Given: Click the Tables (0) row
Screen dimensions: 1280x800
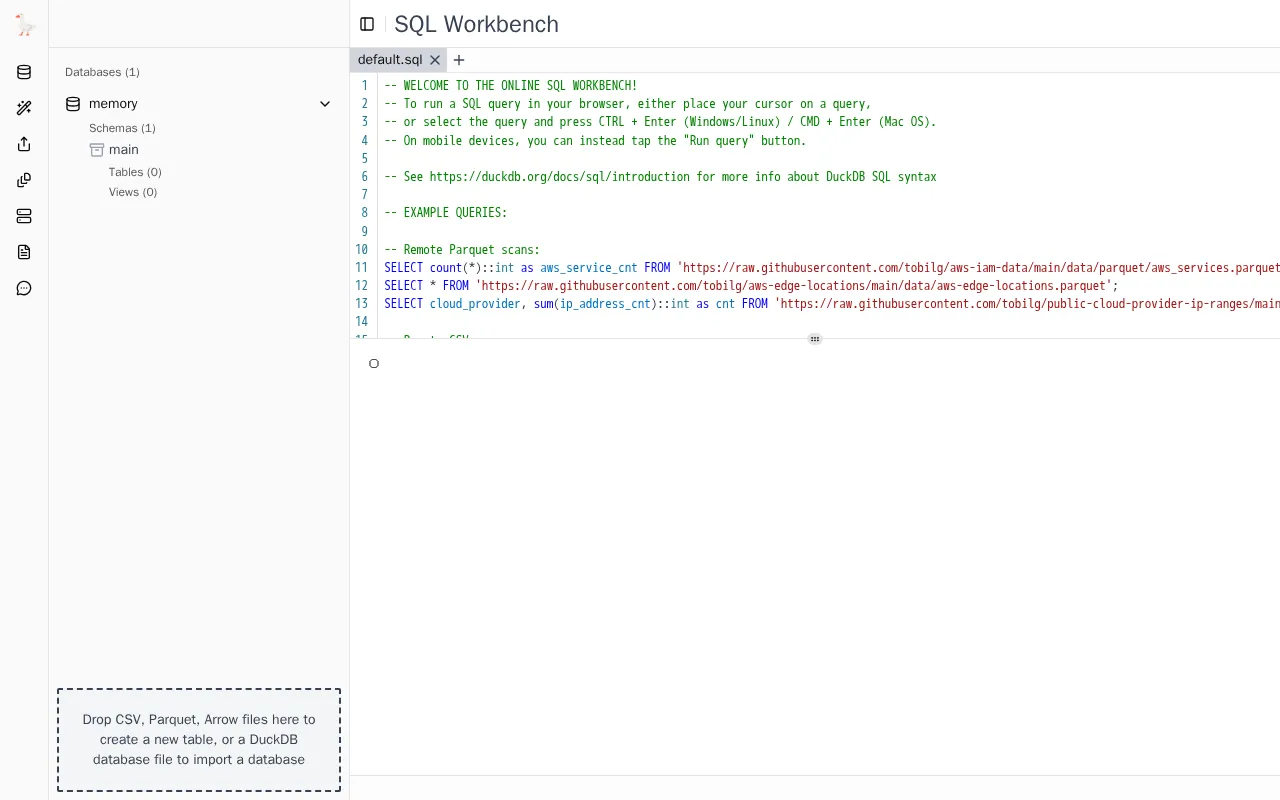Looking at the screenshot, I should [135, 172].
